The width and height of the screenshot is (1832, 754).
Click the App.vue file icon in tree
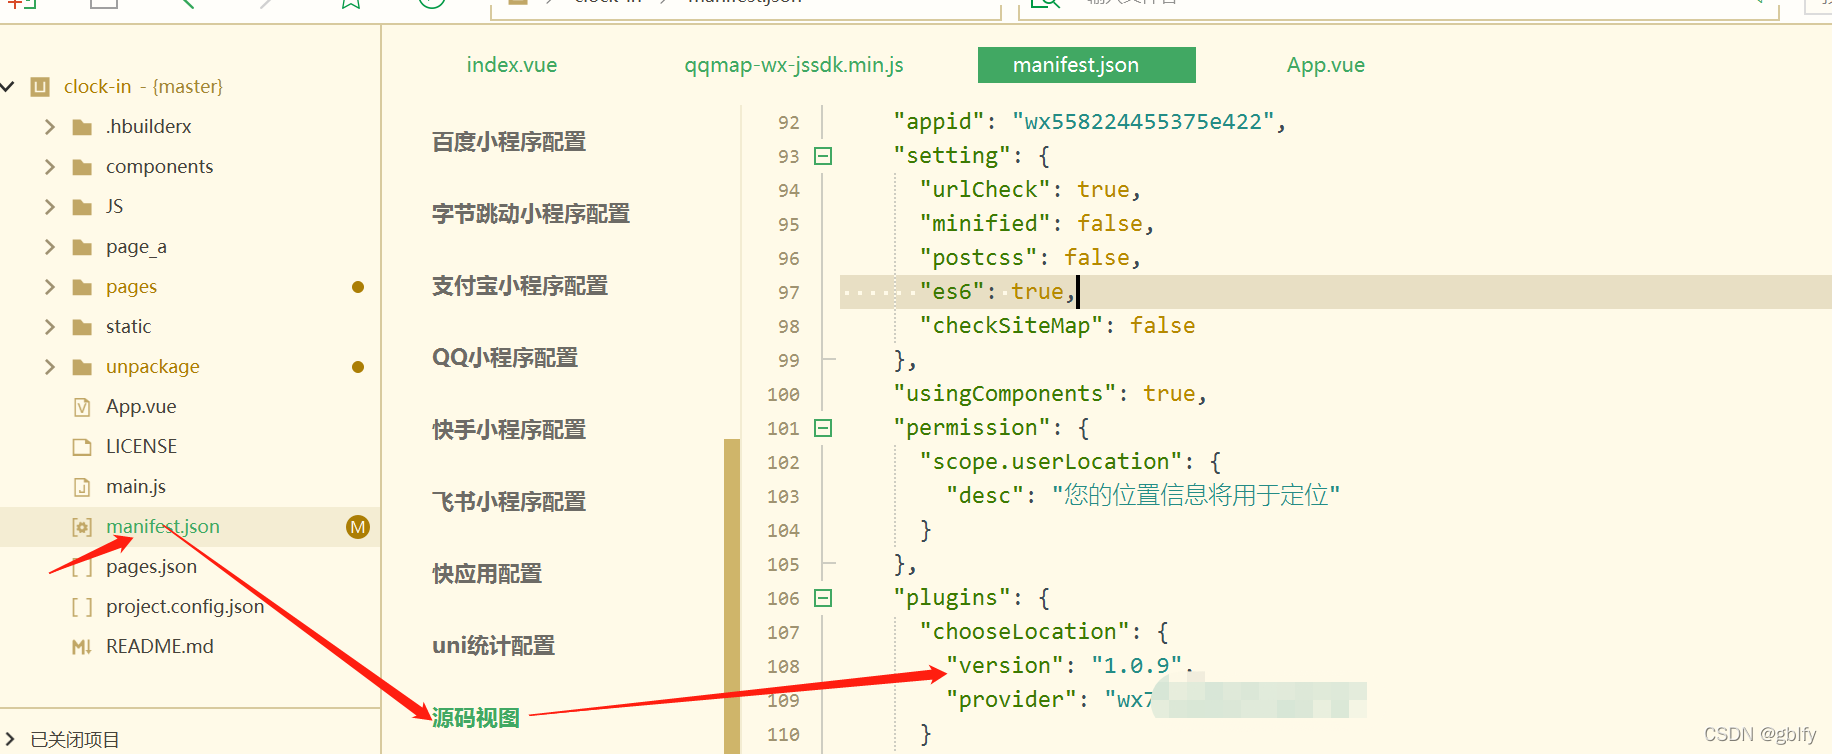tap(82, 407)
